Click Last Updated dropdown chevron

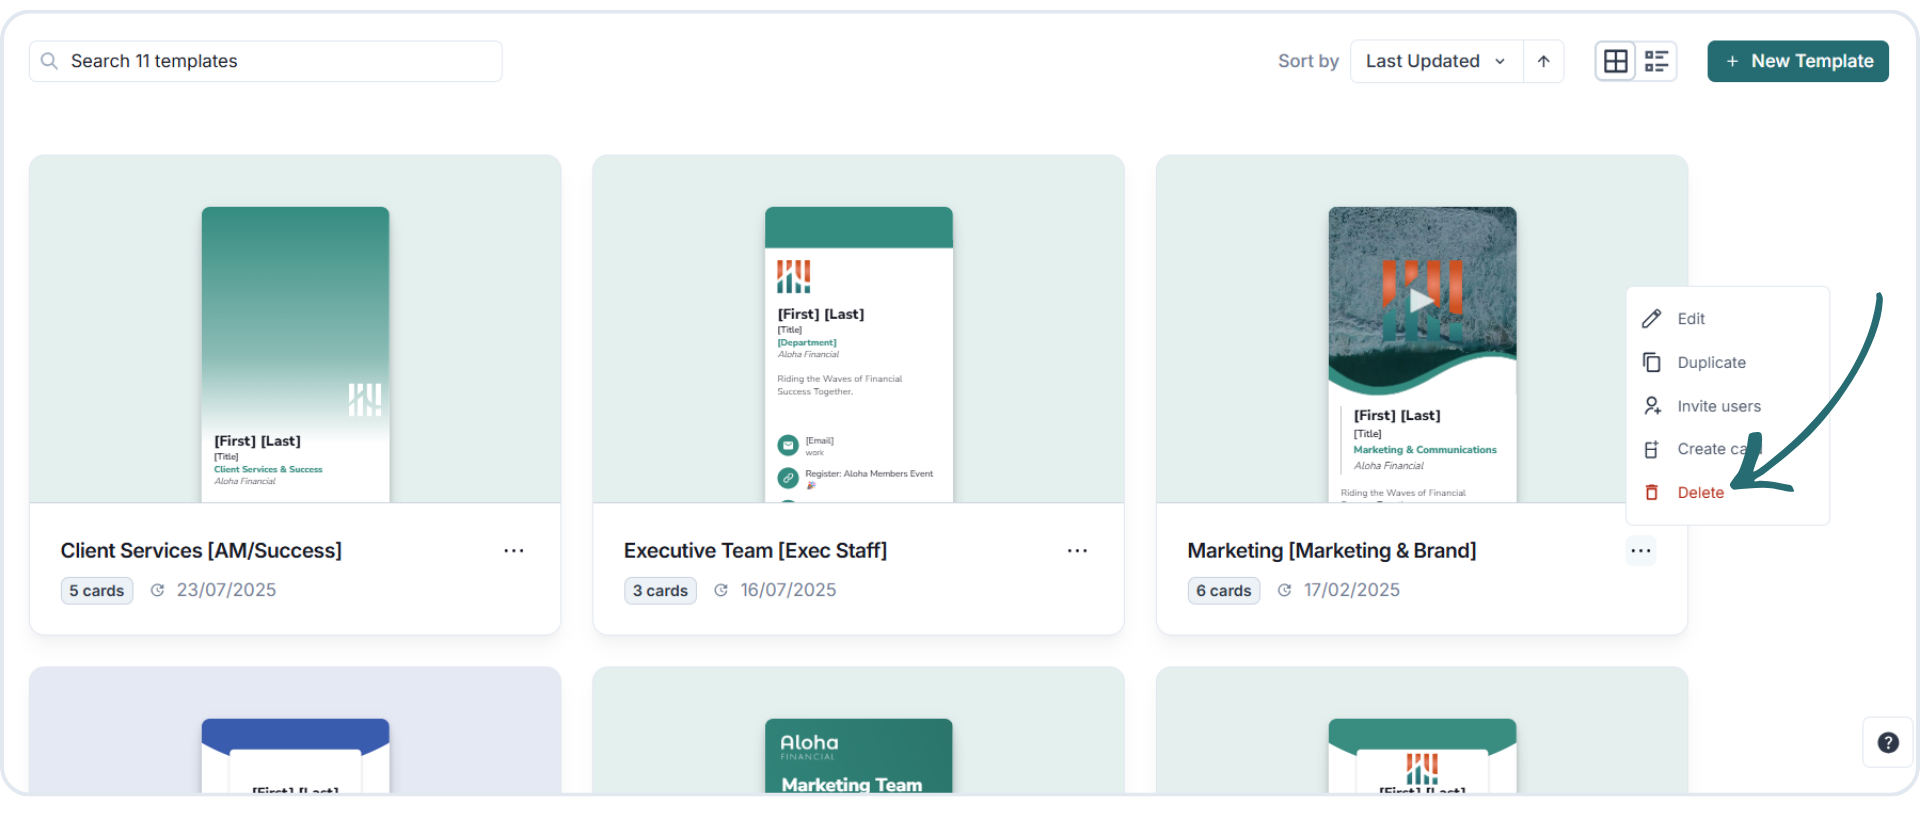(1499, 61)
